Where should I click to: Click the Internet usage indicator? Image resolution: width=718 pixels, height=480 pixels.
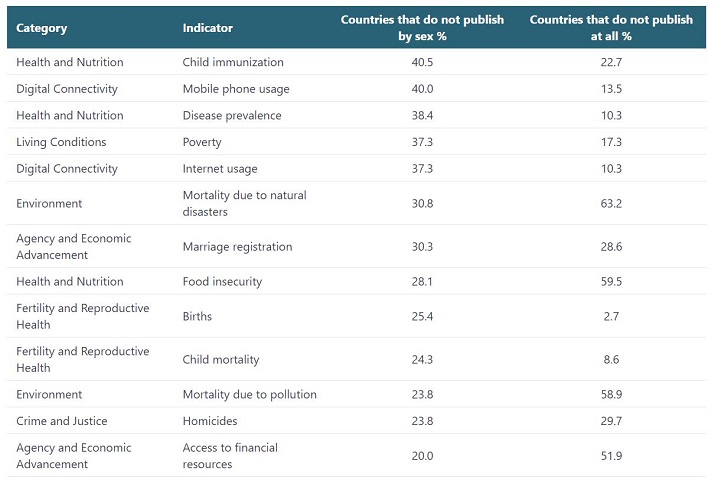click(x=220, y=169)
